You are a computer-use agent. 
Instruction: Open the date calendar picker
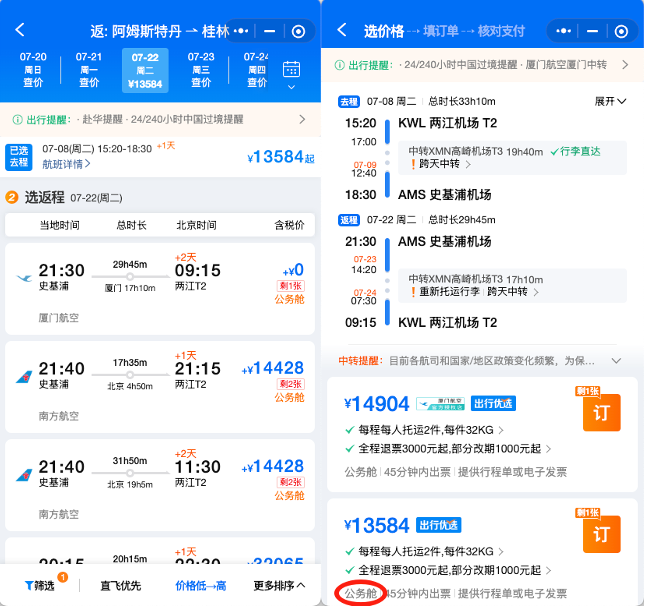[291, 69]
